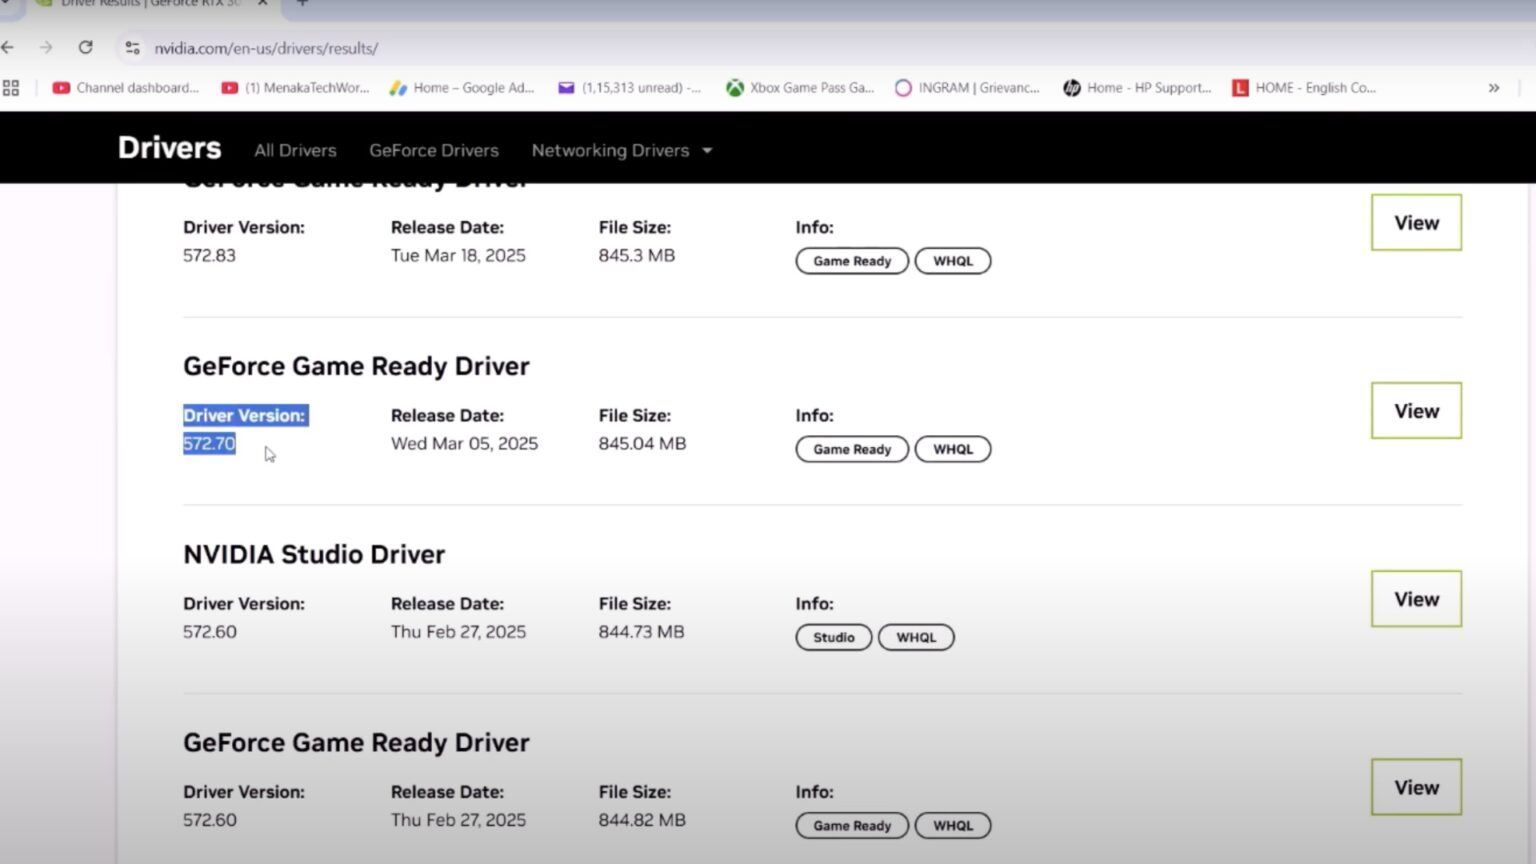Click View for NVIDIA Studio Driver 572.60
Image resolution: width=1536 pixels, height=864 pixels.
1415,599
